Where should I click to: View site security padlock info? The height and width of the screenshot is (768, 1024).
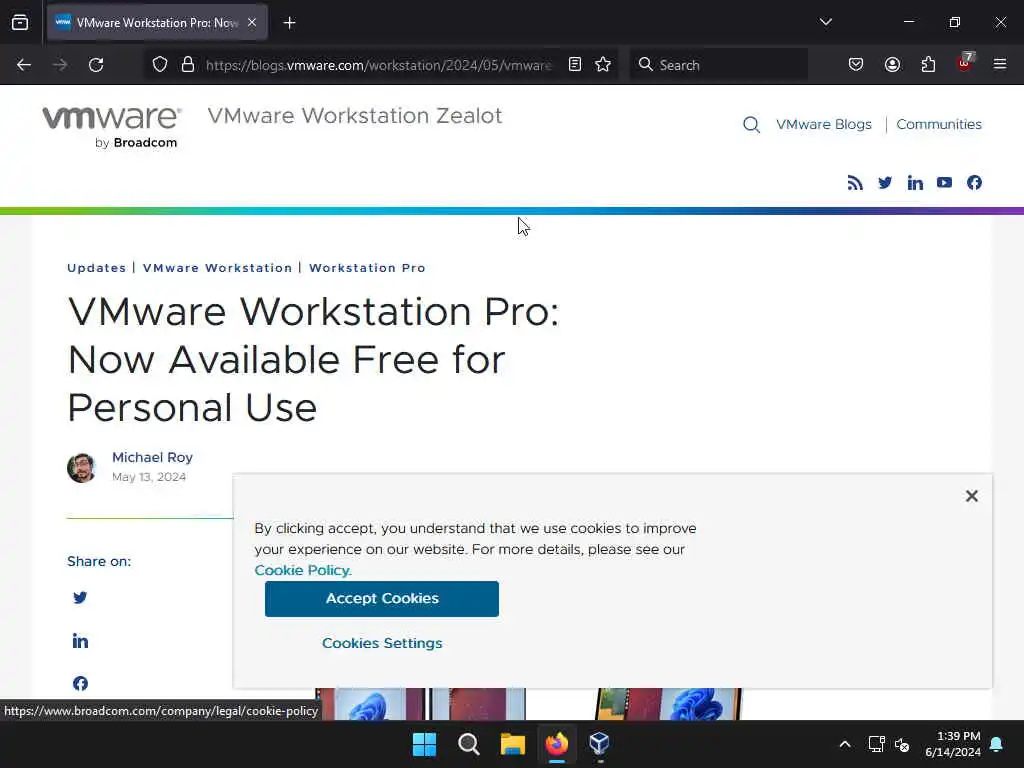[188, 65]
